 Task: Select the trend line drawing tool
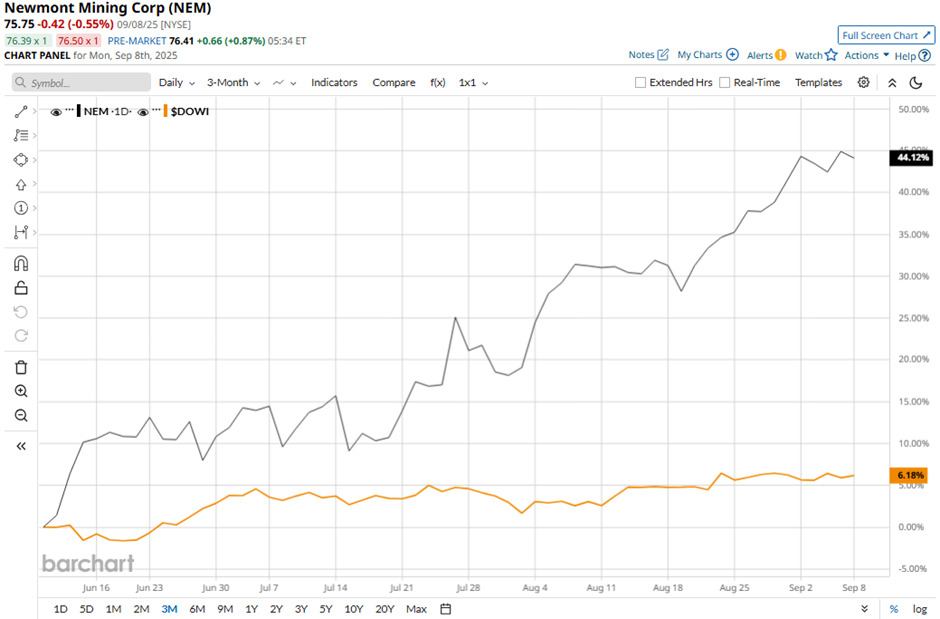(x=21, y=111)
